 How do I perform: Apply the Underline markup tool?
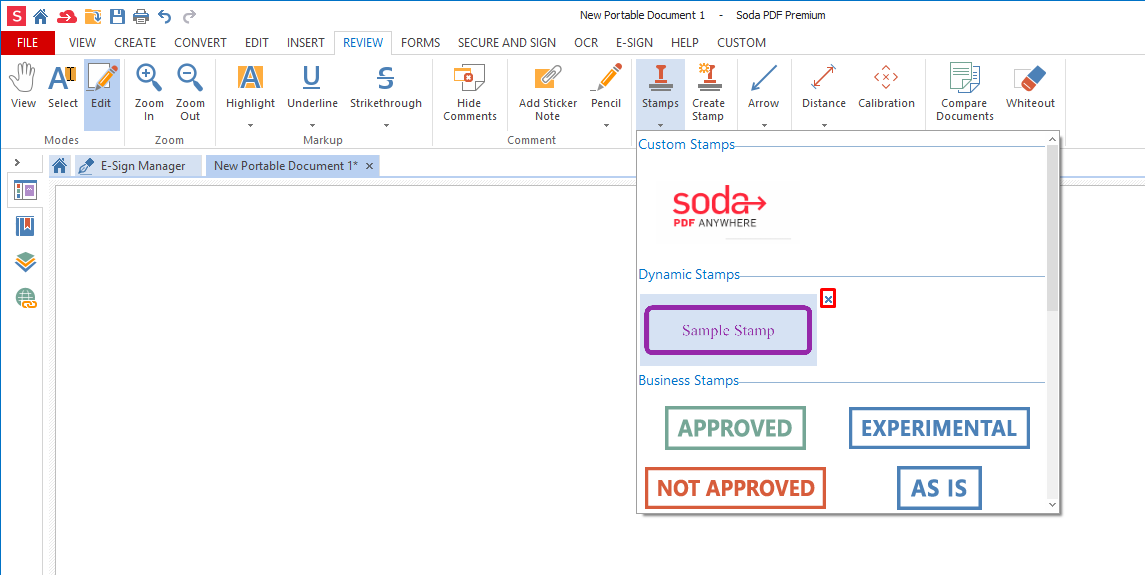pyautogui.click(x=312, y=87)
